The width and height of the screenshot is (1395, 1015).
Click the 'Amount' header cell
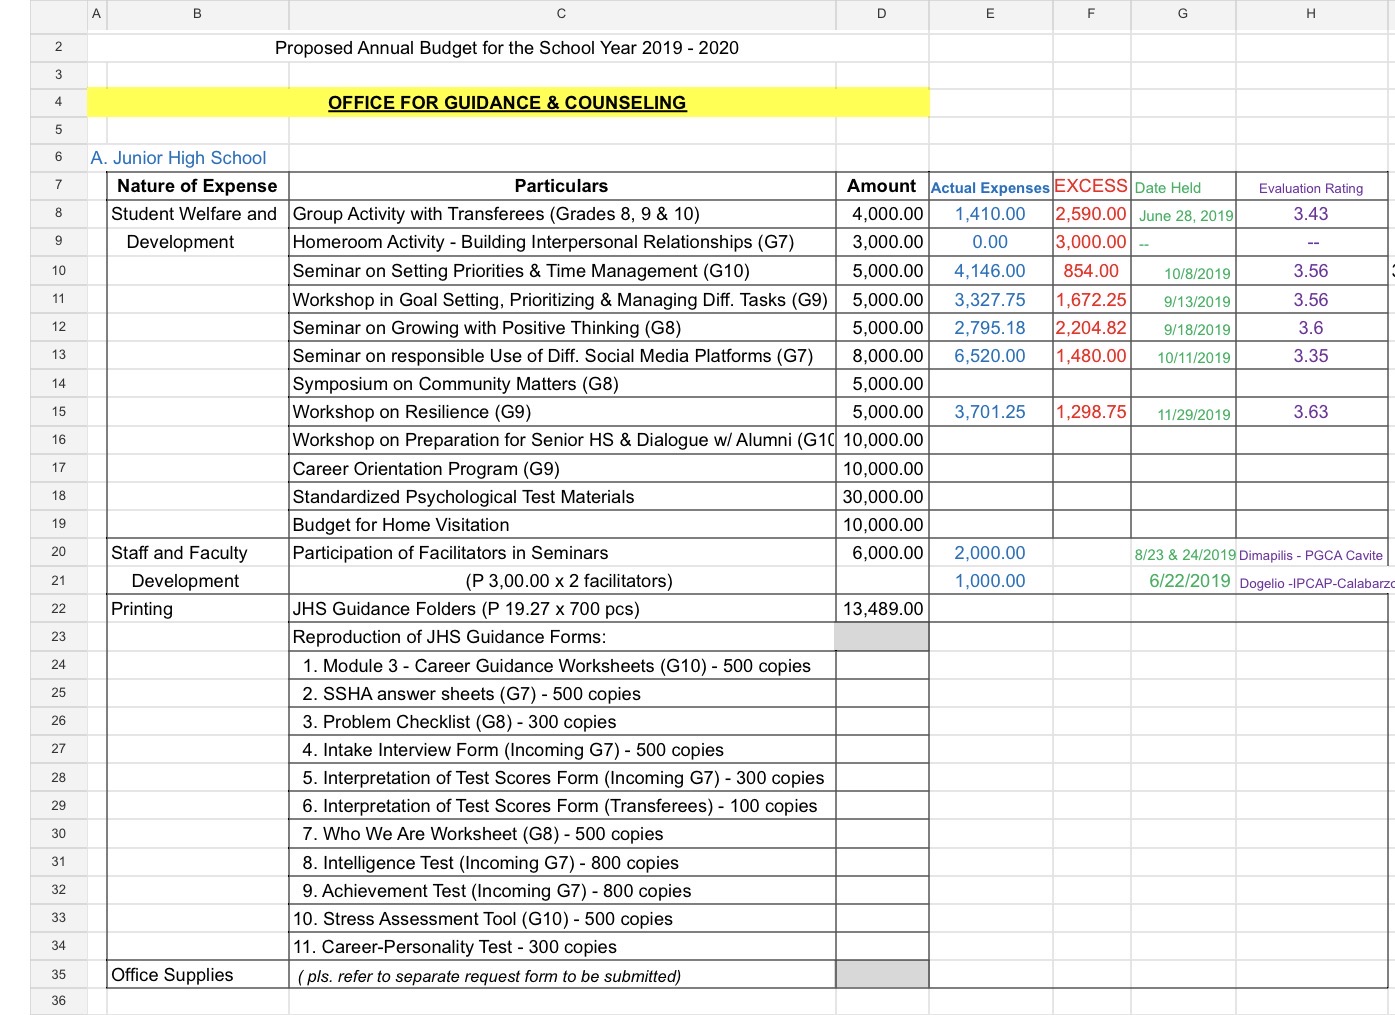[x=882, y=186]
